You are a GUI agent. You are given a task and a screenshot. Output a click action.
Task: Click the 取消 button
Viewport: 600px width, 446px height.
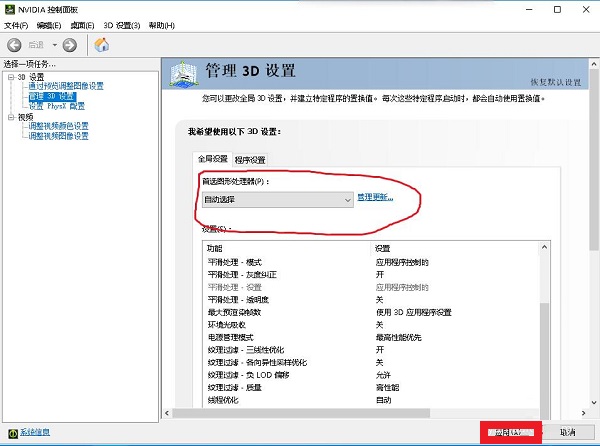coord(567,432)
